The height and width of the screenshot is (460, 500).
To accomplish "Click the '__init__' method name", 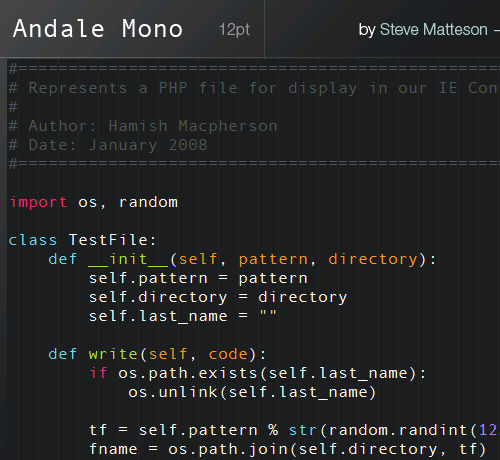I will [128, 260].
